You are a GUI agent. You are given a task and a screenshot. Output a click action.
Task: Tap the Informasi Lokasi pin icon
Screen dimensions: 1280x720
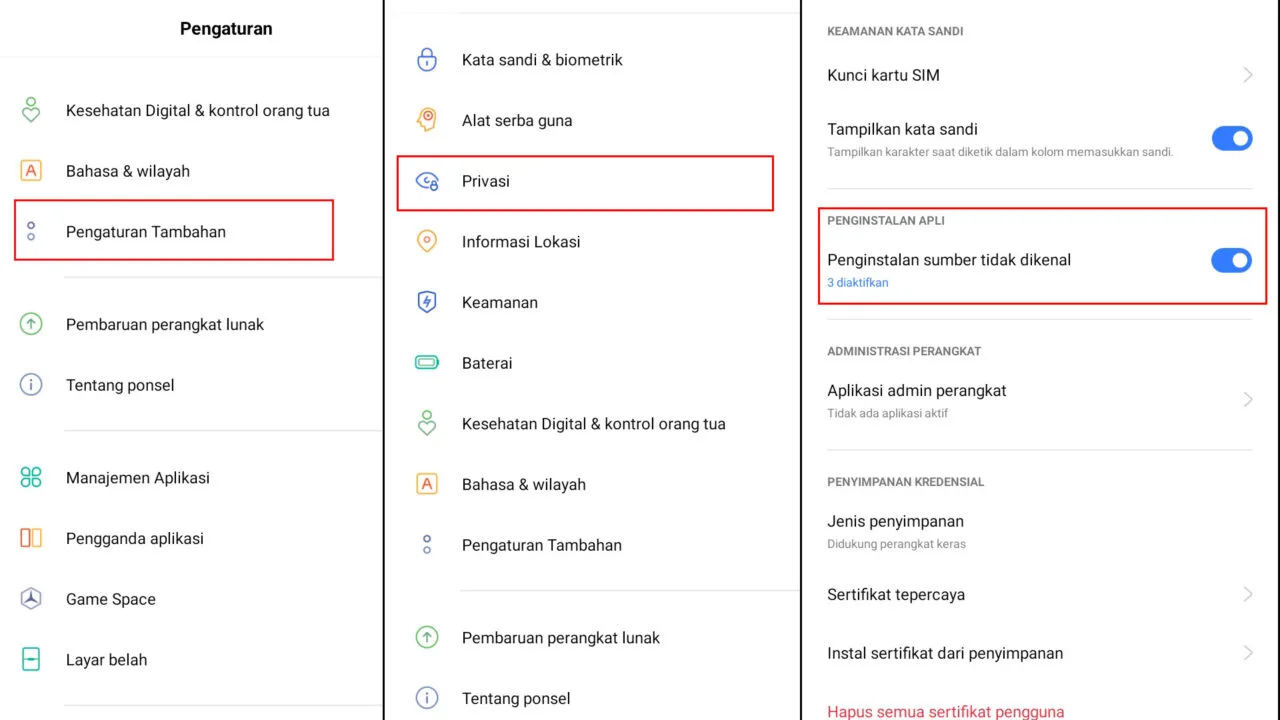pyautogui.click(x=427, y=241)
